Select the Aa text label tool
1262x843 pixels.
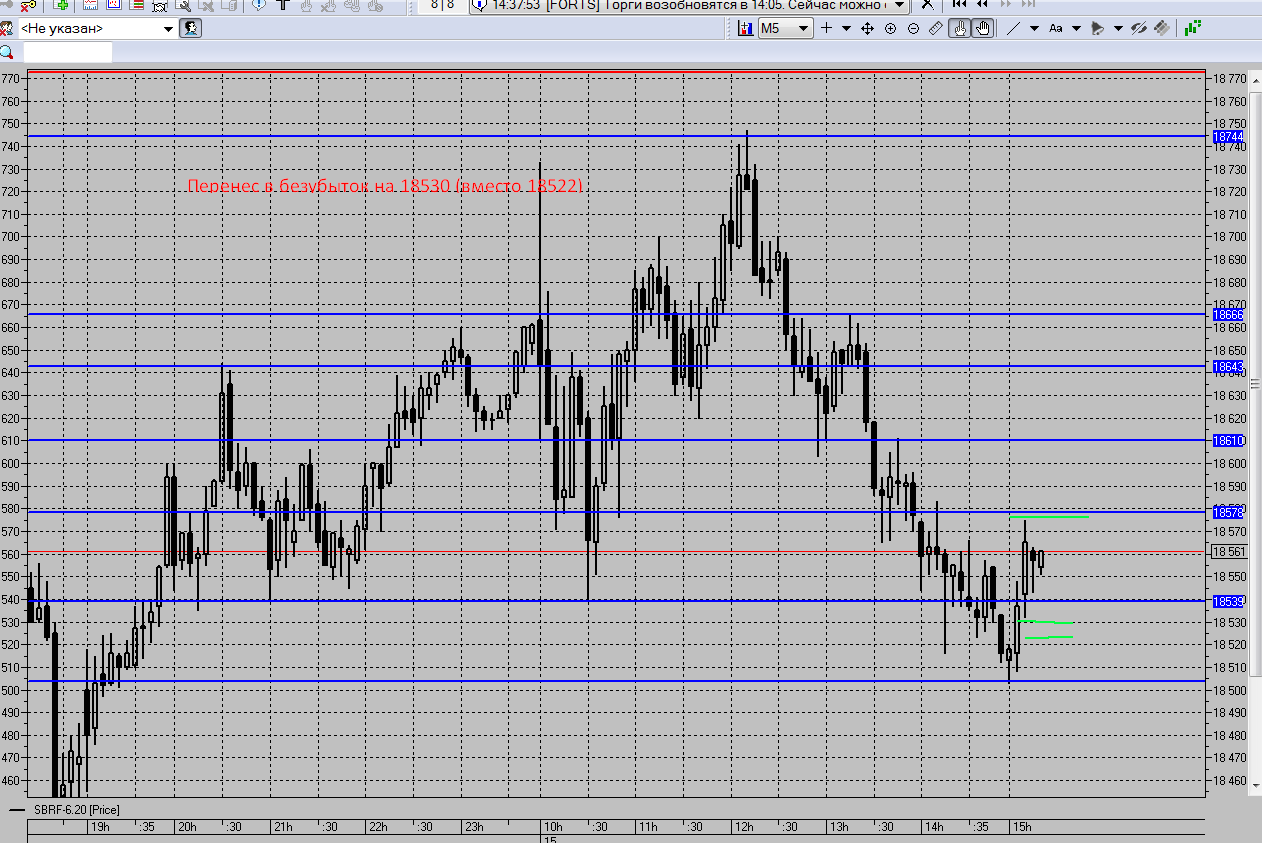[x=1055, y=28]
